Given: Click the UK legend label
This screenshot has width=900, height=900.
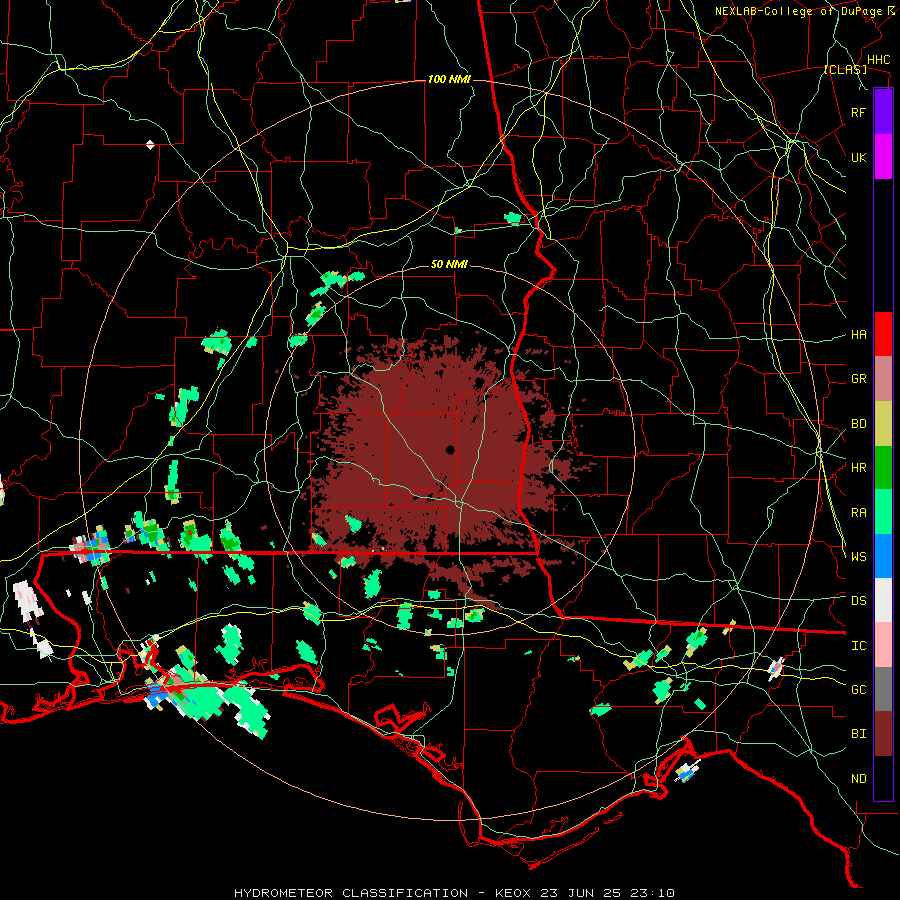Looking at the screenshot, I should (858, 157).
